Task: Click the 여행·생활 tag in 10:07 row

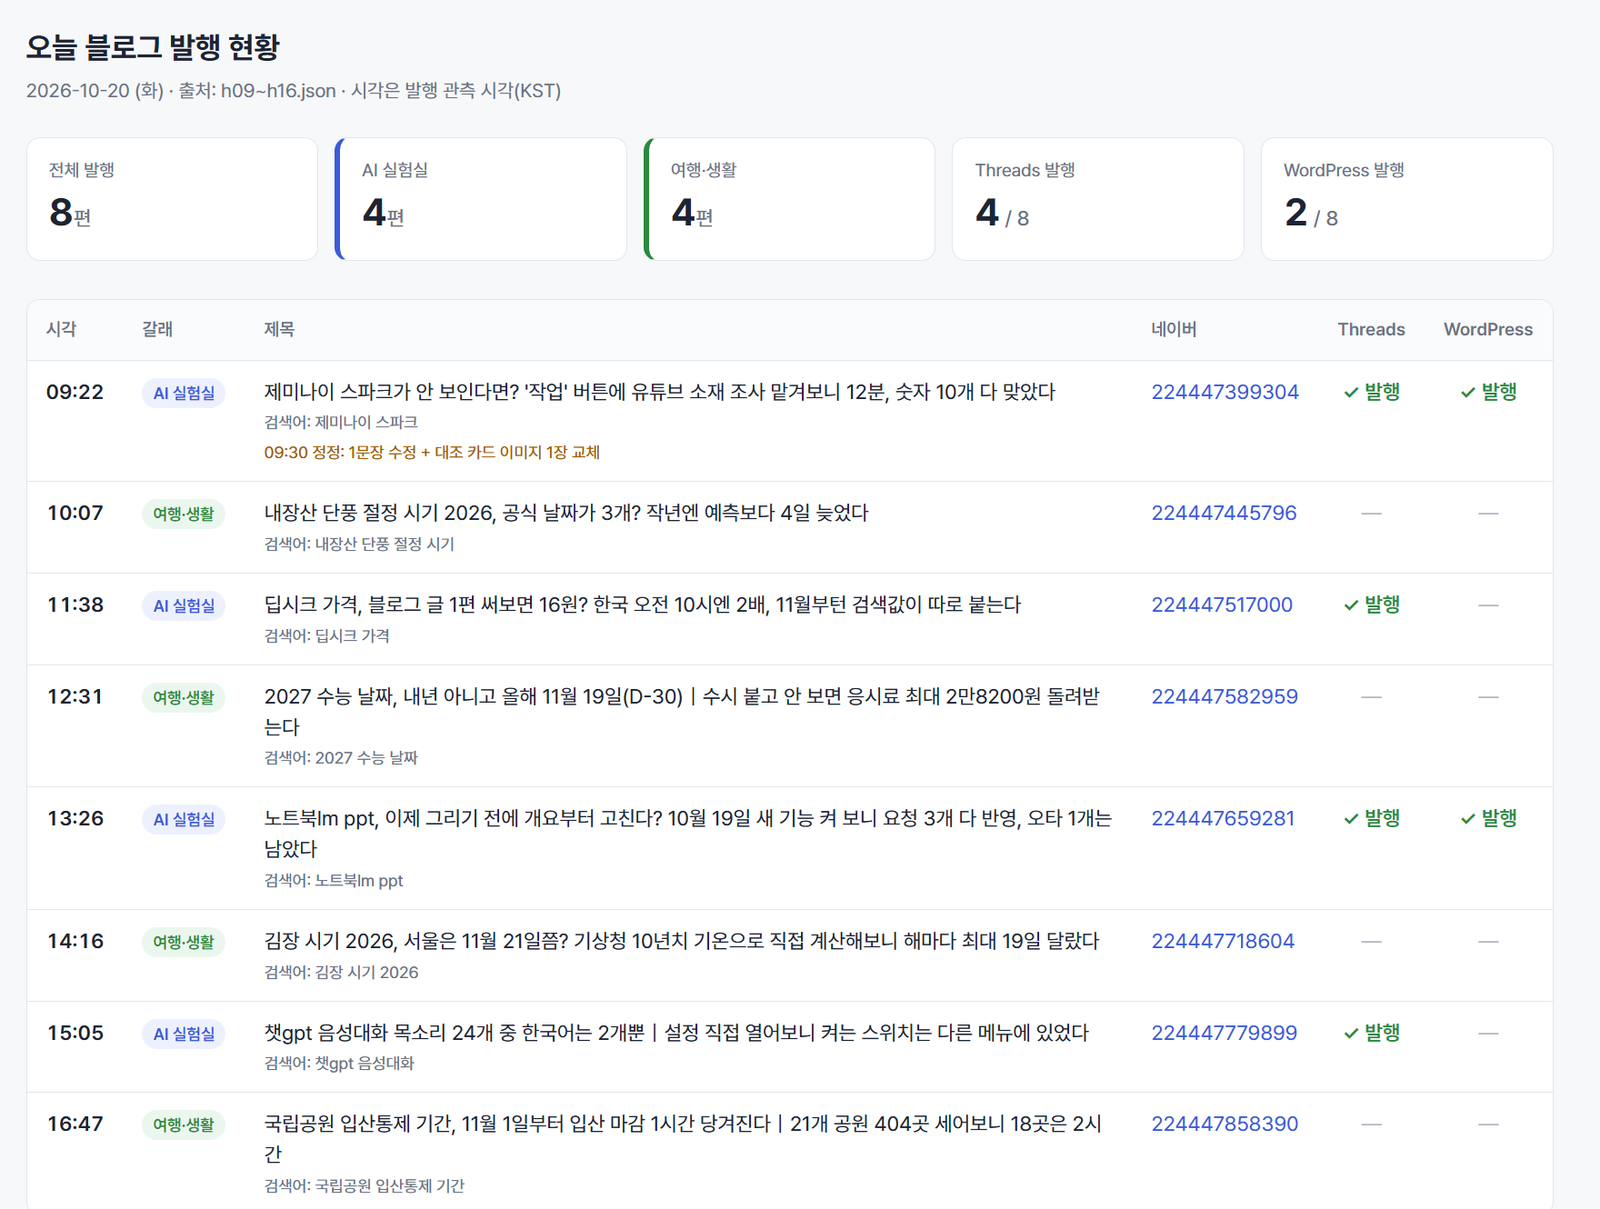Action: coord(184,514)
